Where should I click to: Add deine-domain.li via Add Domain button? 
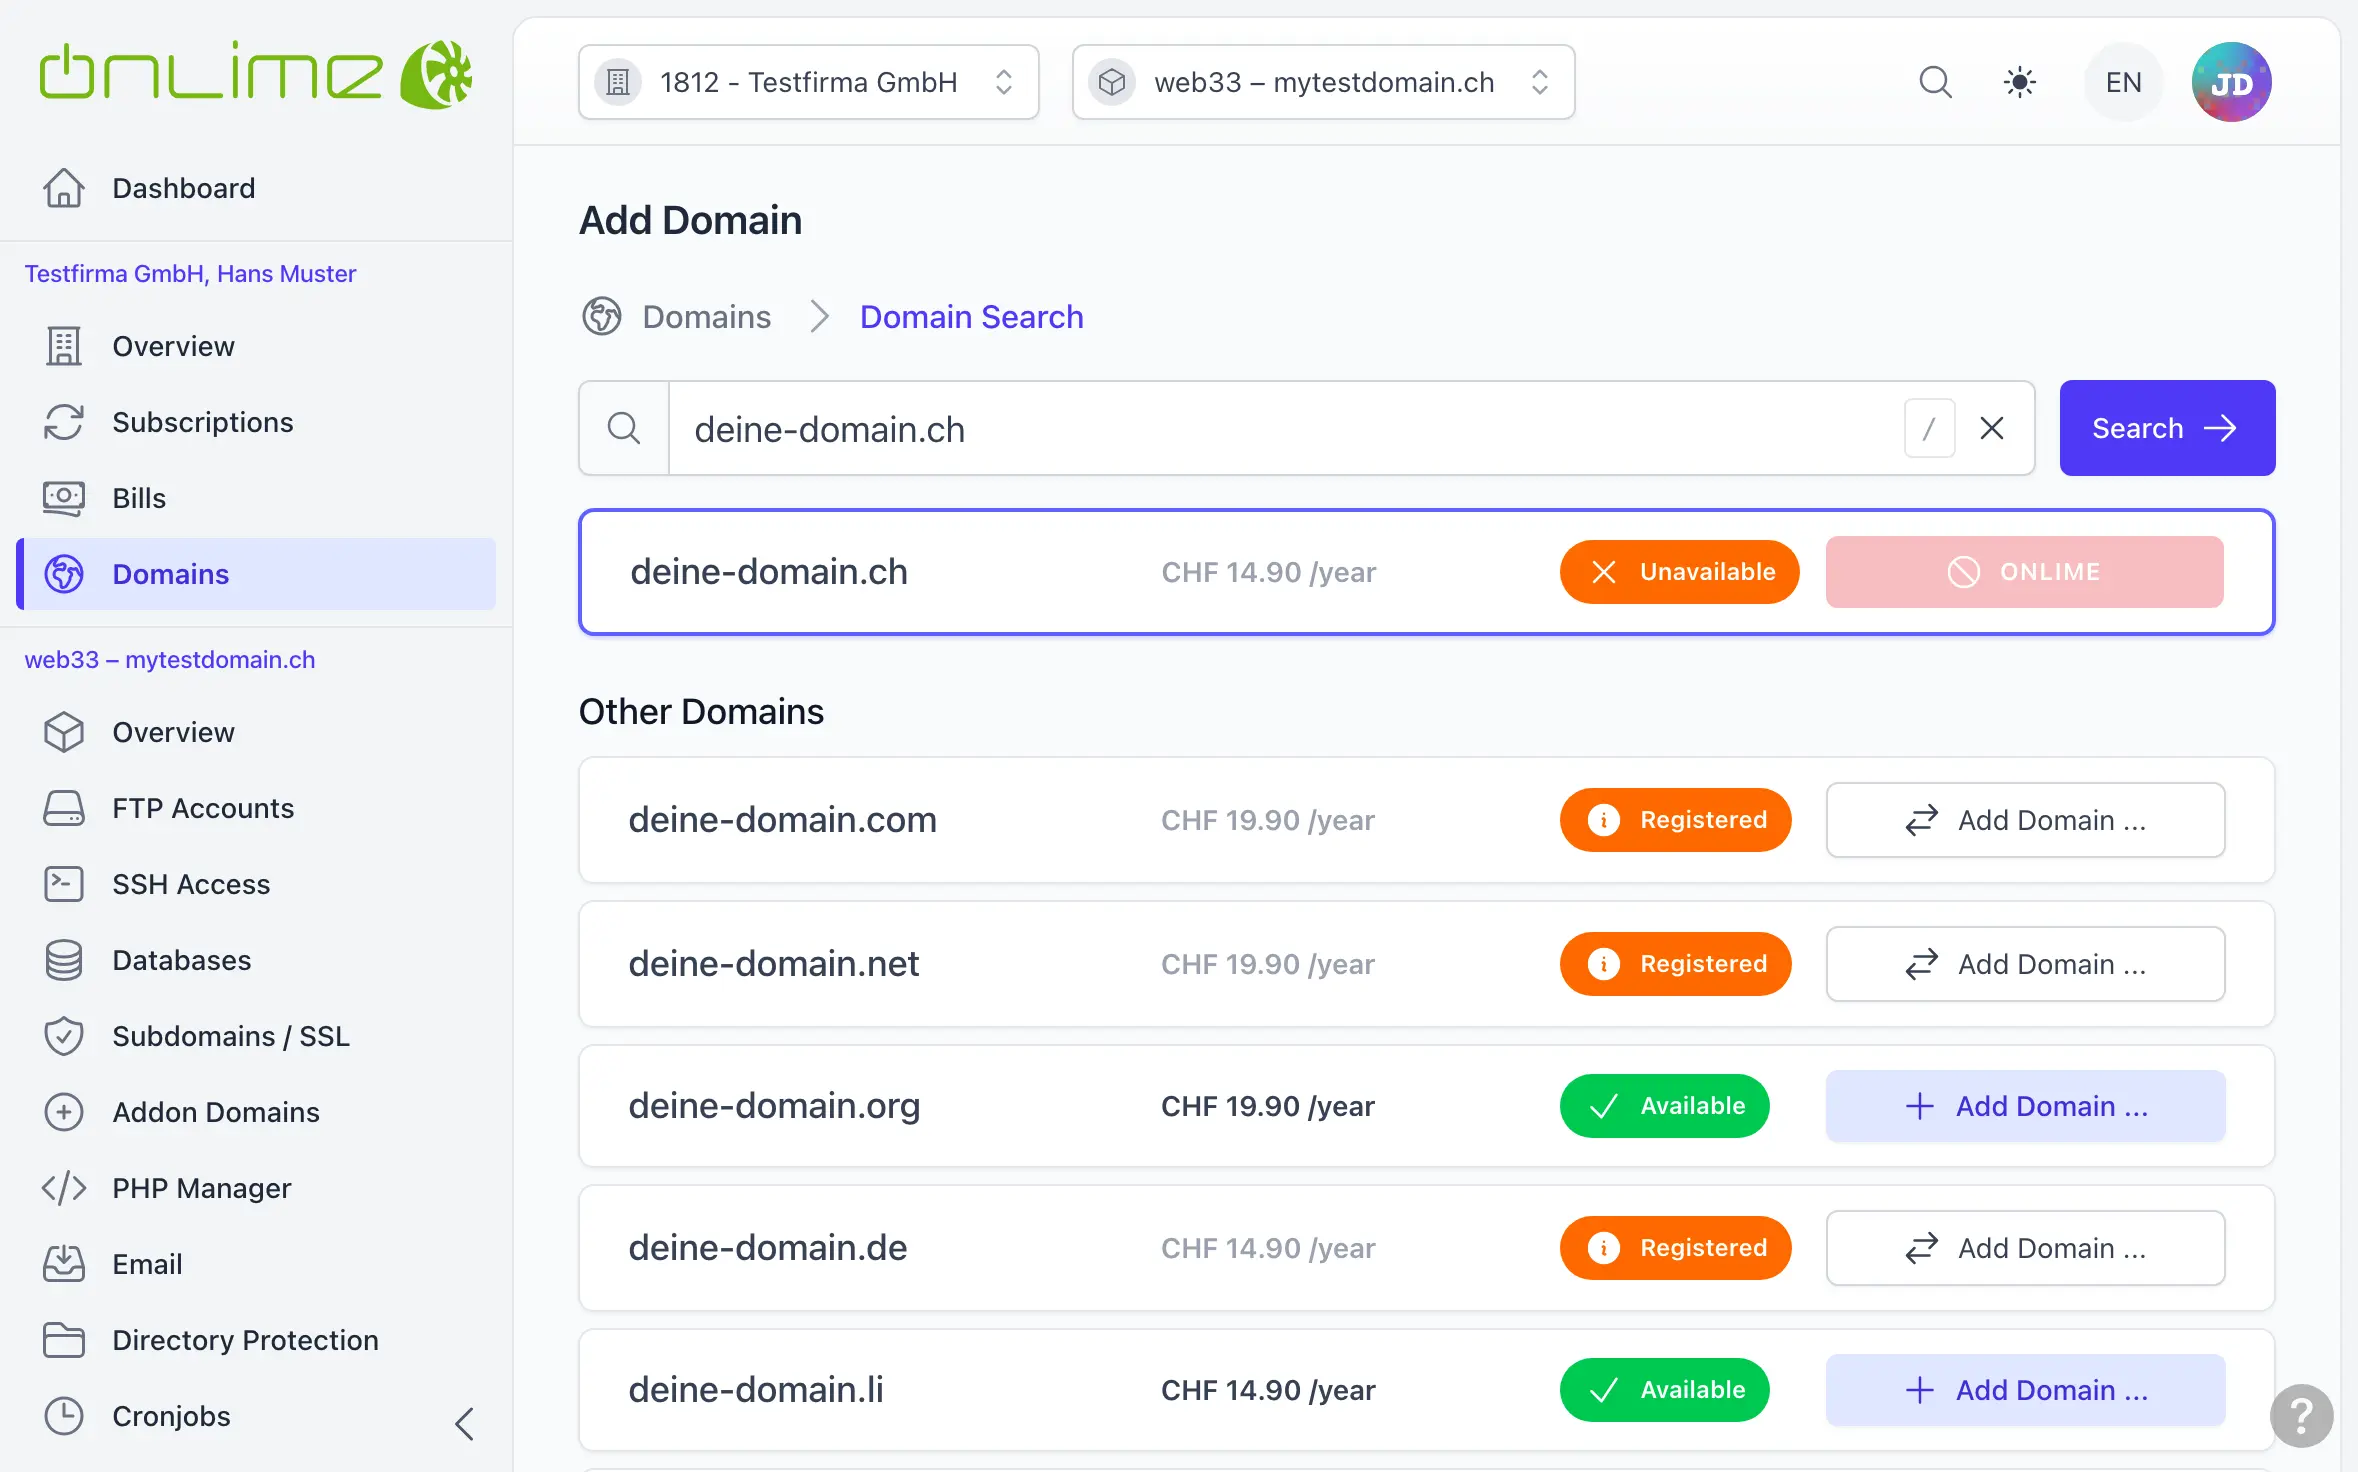point(2025,1390)
